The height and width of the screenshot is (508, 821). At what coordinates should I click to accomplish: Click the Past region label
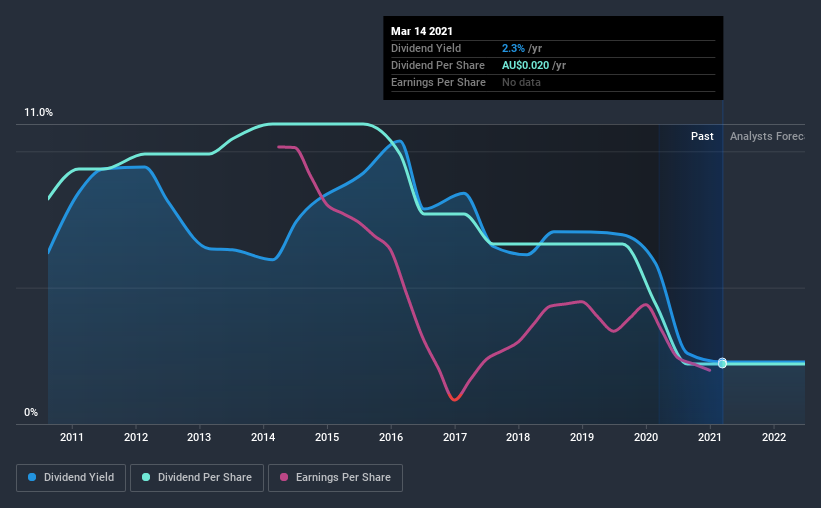[x=702, y=137]
